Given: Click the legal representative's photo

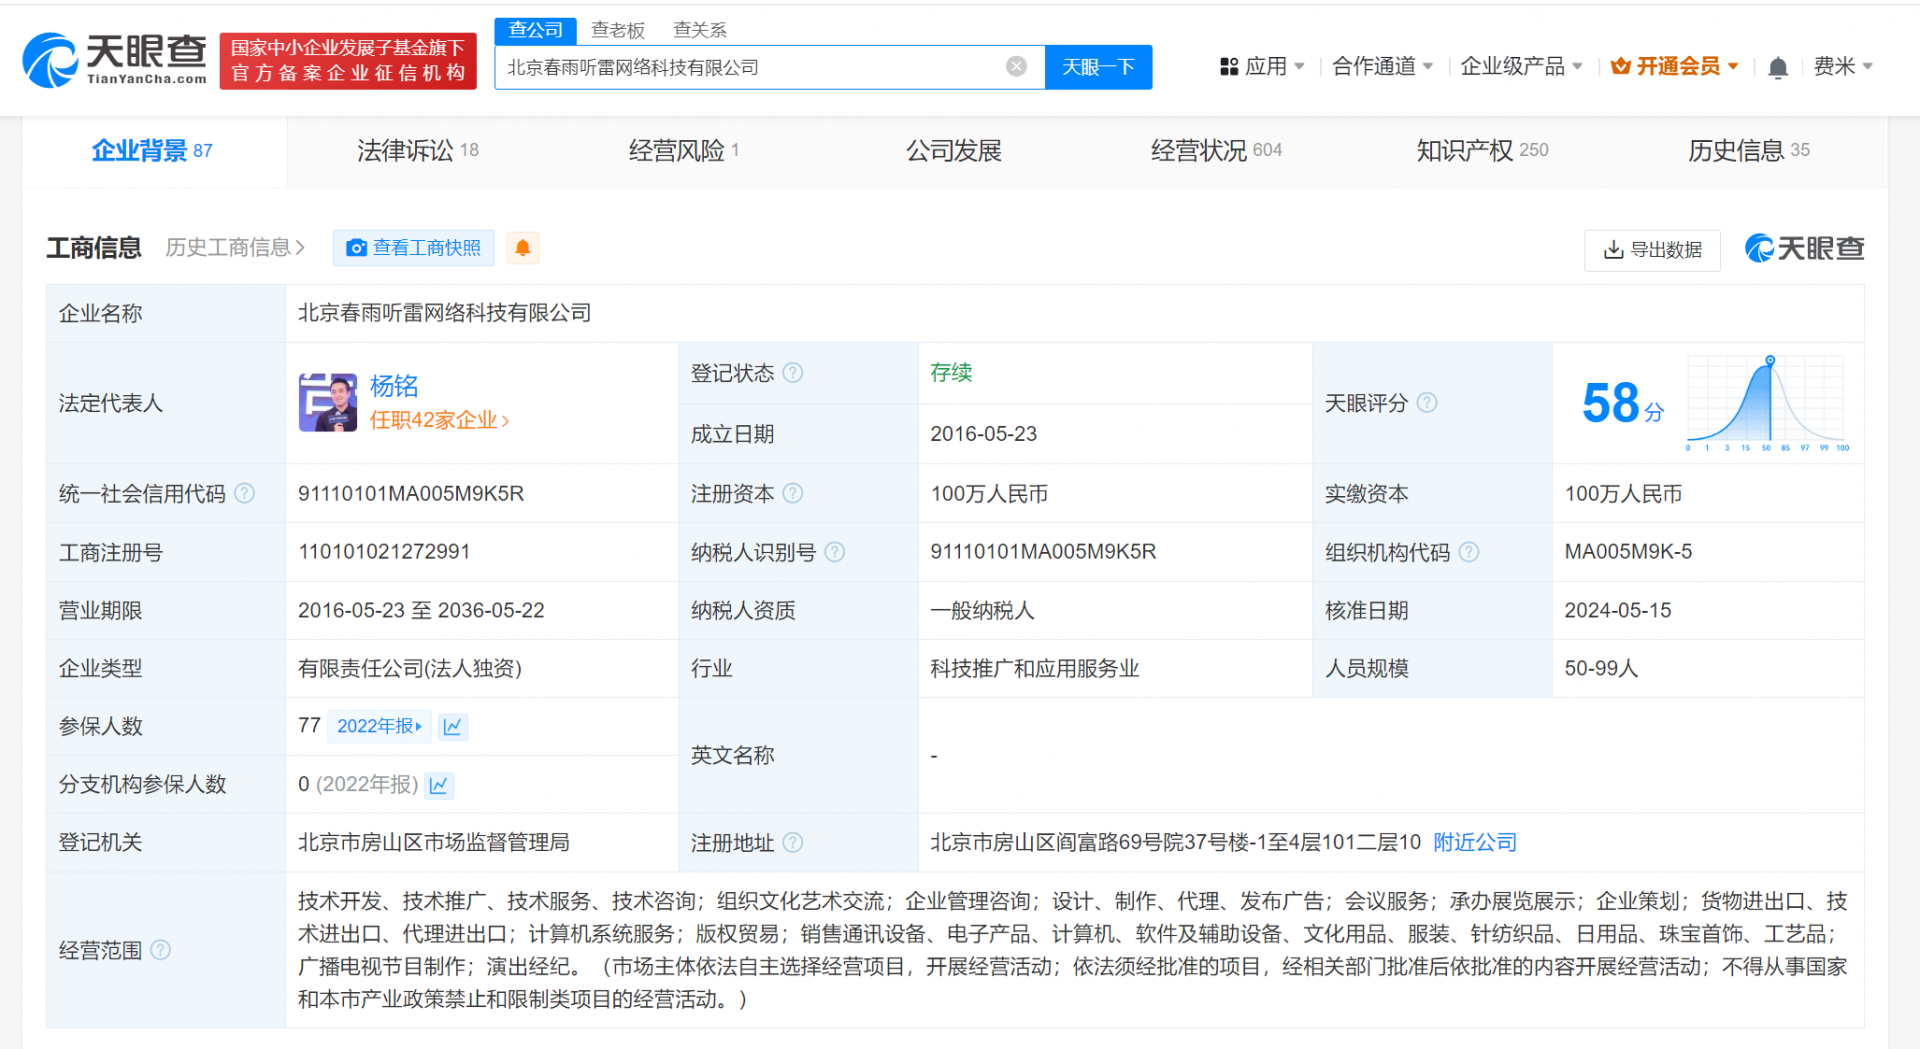Looking at the screenshot, I should tap(328, 403).
